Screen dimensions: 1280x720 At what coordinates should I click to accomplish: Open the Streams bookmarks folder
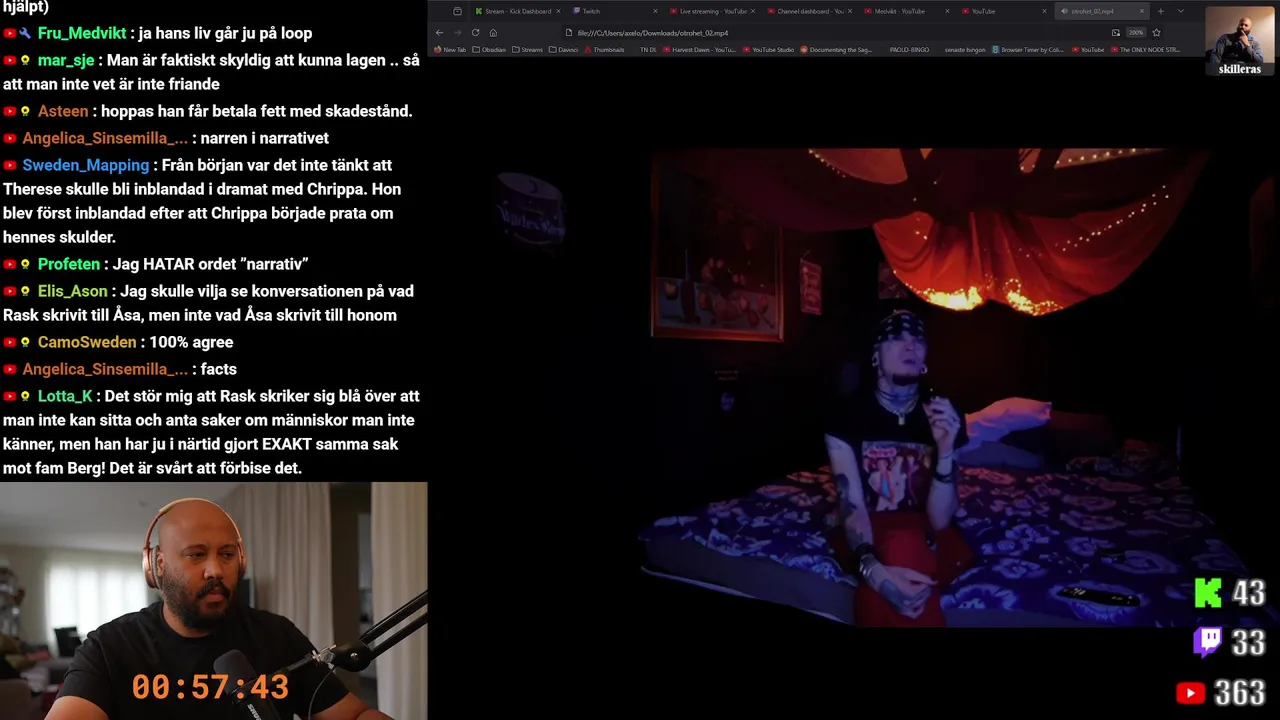(x=527, y=49)
